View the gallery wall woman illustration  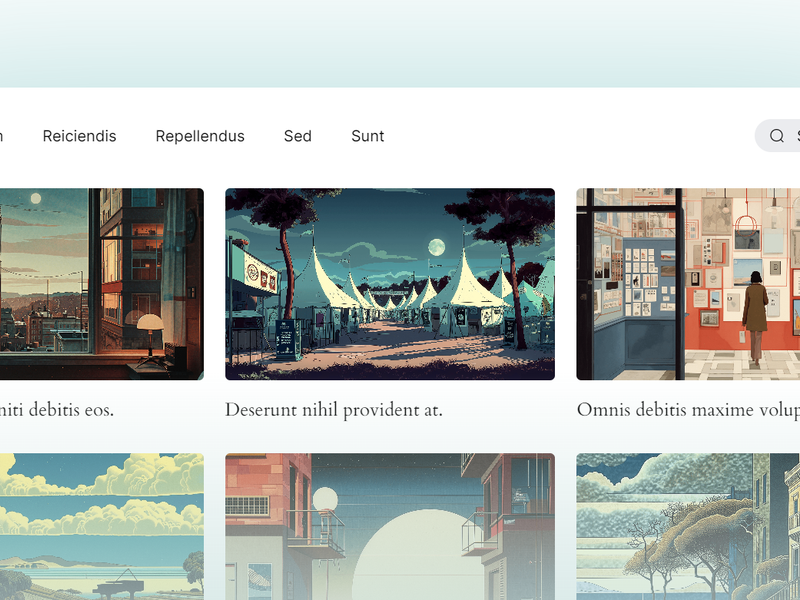pyautogui.click(x=688, y=284)
